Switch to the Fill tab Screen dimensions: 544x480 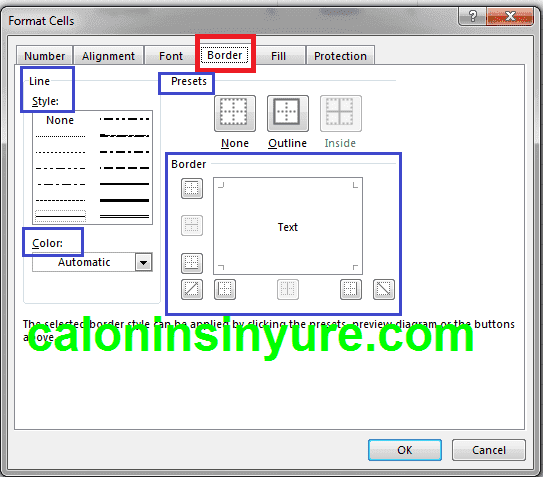click(278, 56)
